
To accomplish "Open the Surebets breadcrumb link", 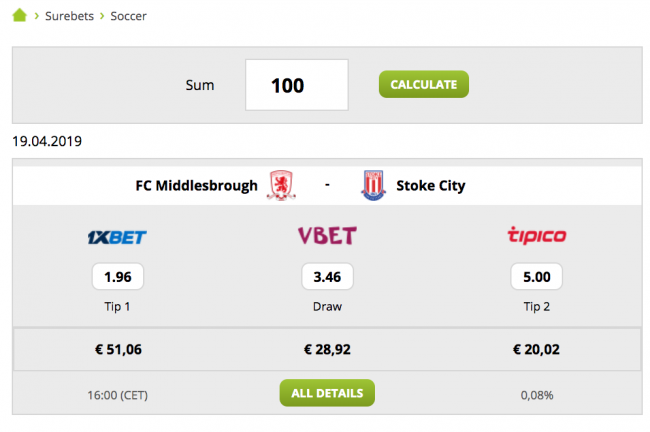I will [x=69, y=16].
